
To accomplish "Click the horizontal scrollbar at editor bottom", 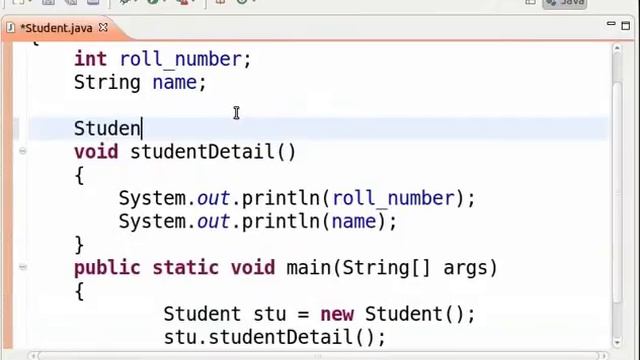I will click(318, 356).
